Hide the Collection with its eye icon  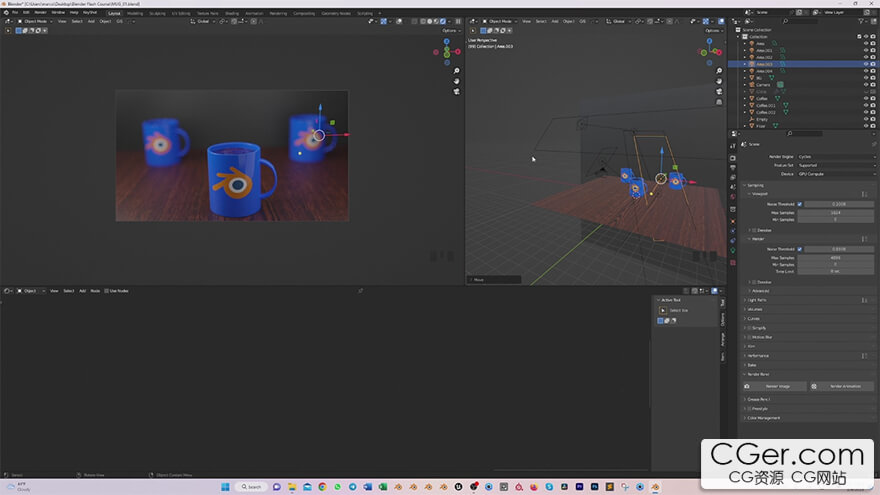click(x=866, y=36)
